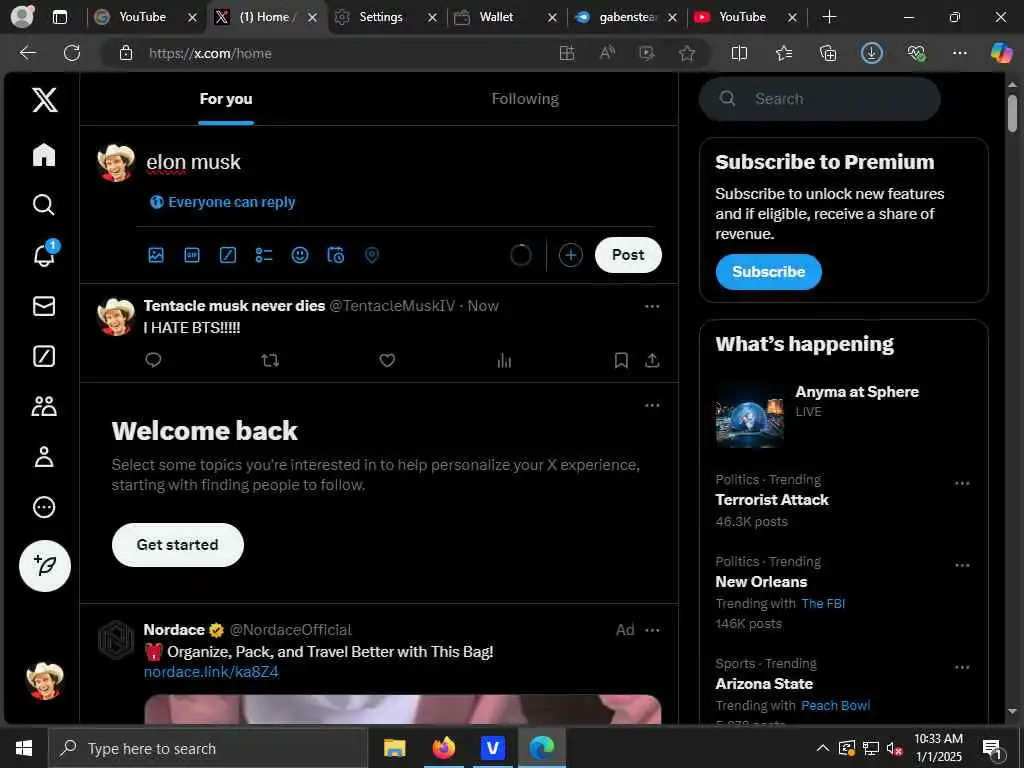Switch to the gabenstear browser tab
1024x768 pixels.
point(627,17)
